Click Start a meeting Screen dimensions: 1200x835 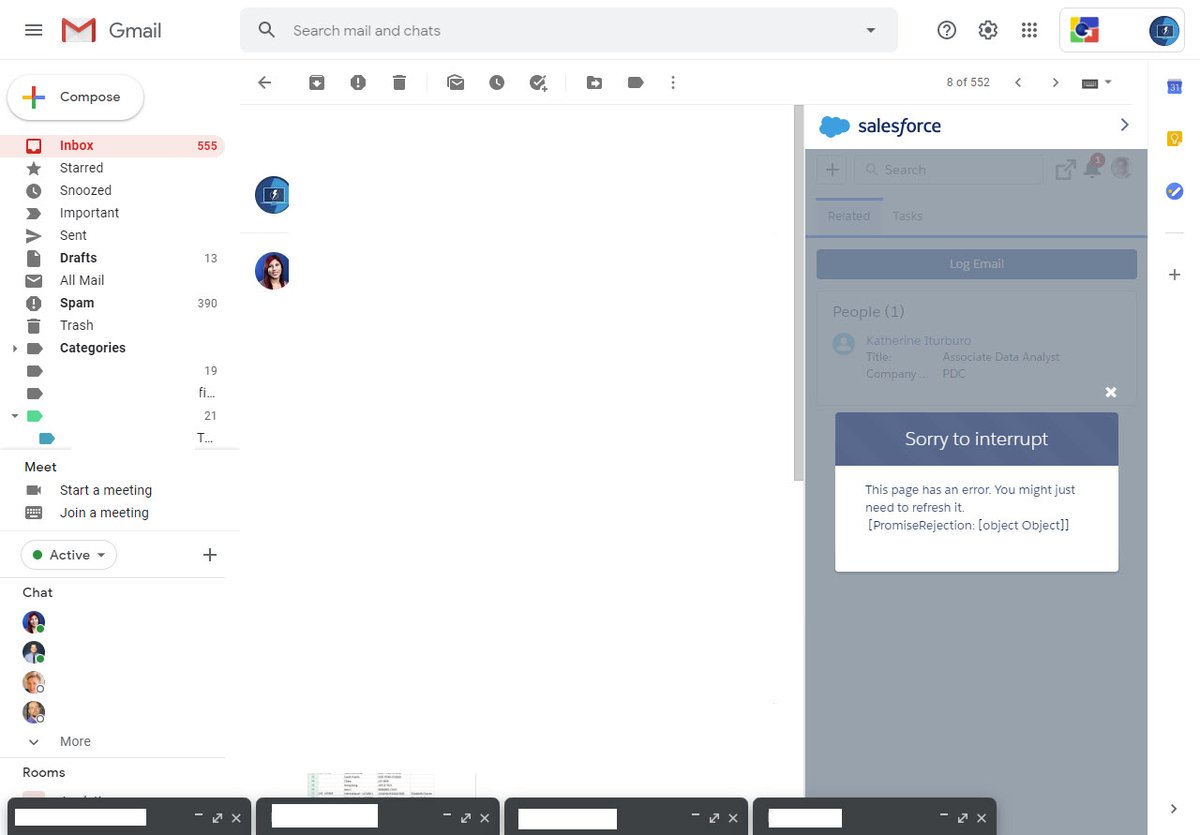coord(106,490)
